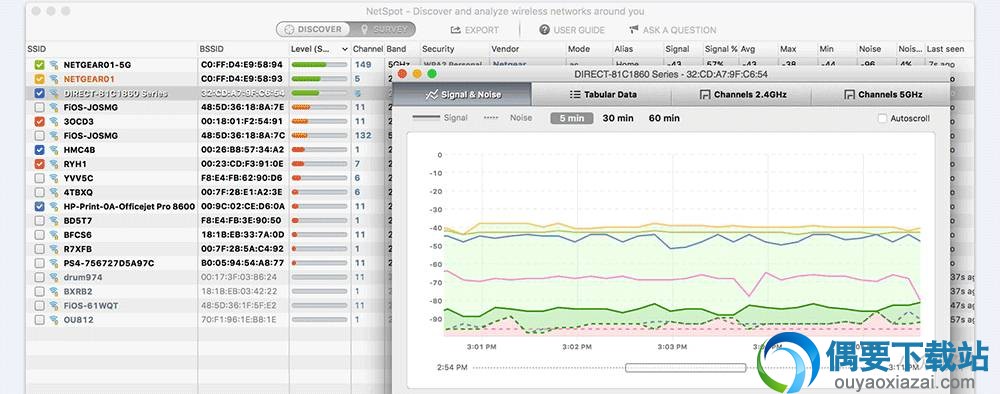Click the Wi-Fi icon beside RYH1
The height and width of the screenshot is (394, 1000).
[54, 164]
